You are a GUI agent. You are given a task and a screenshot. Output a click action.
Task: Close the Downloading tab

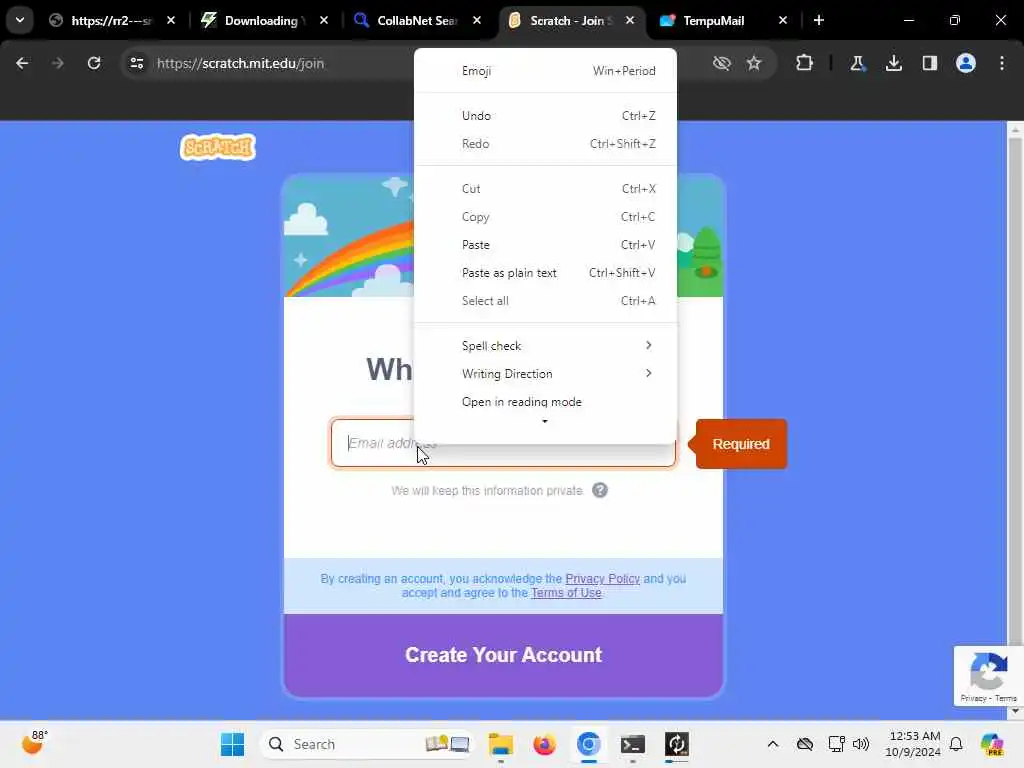[x=324, y=21]
